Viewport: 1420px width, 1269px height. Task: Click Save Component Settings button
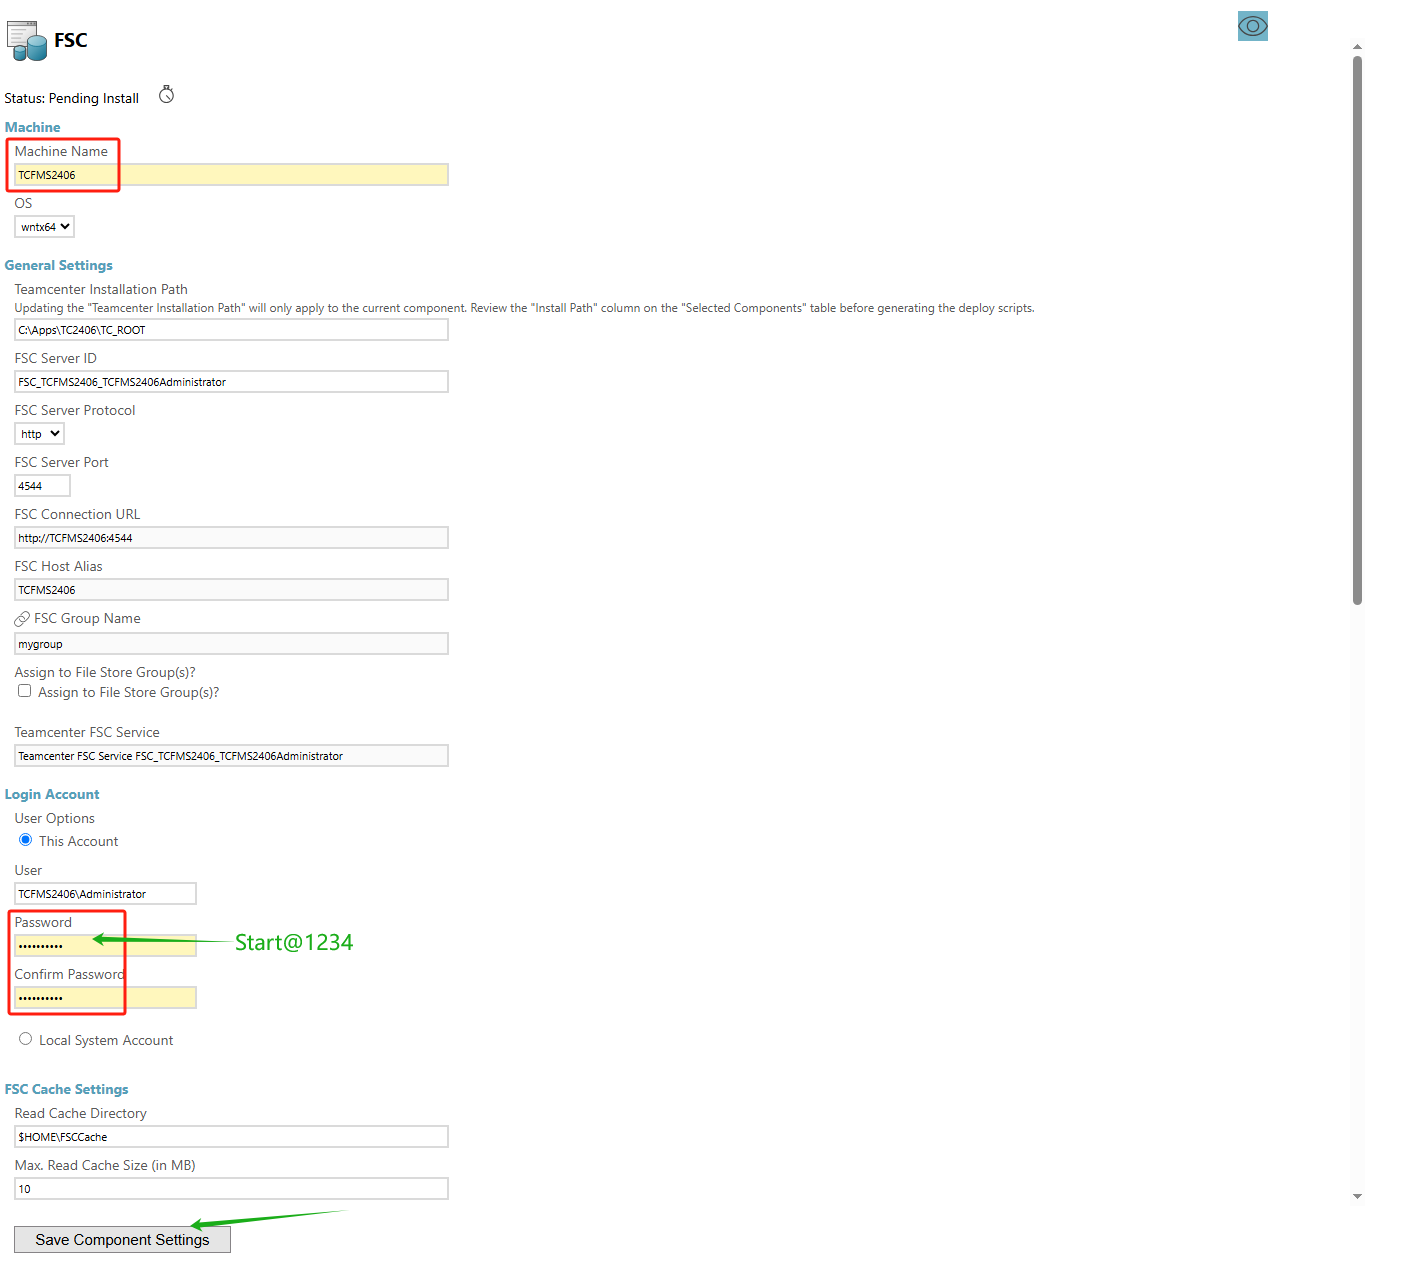tap(122, 1240)
